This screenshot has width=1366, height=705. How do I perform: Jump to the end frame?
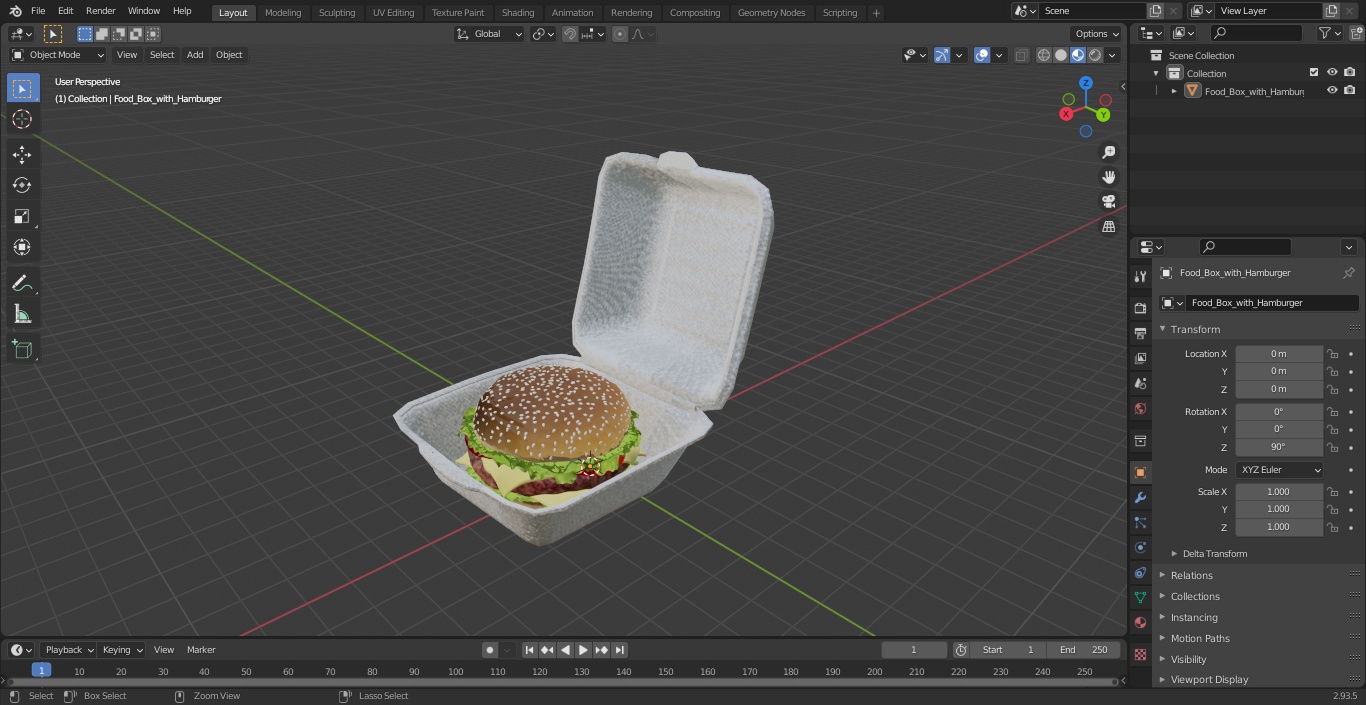point(619,650)
